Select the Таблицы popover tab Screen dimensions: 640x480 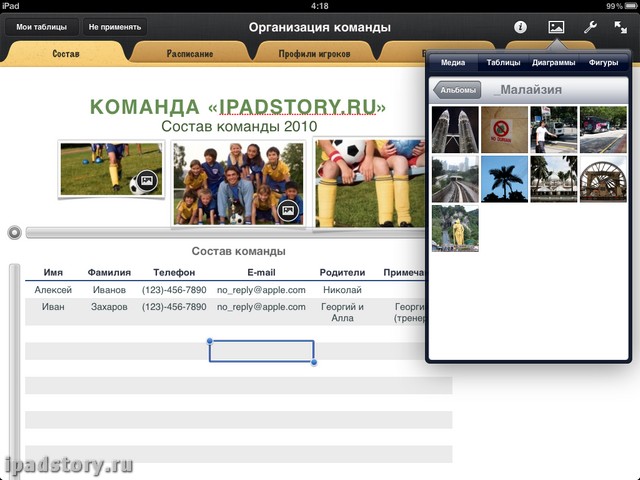tap(503, 62)
